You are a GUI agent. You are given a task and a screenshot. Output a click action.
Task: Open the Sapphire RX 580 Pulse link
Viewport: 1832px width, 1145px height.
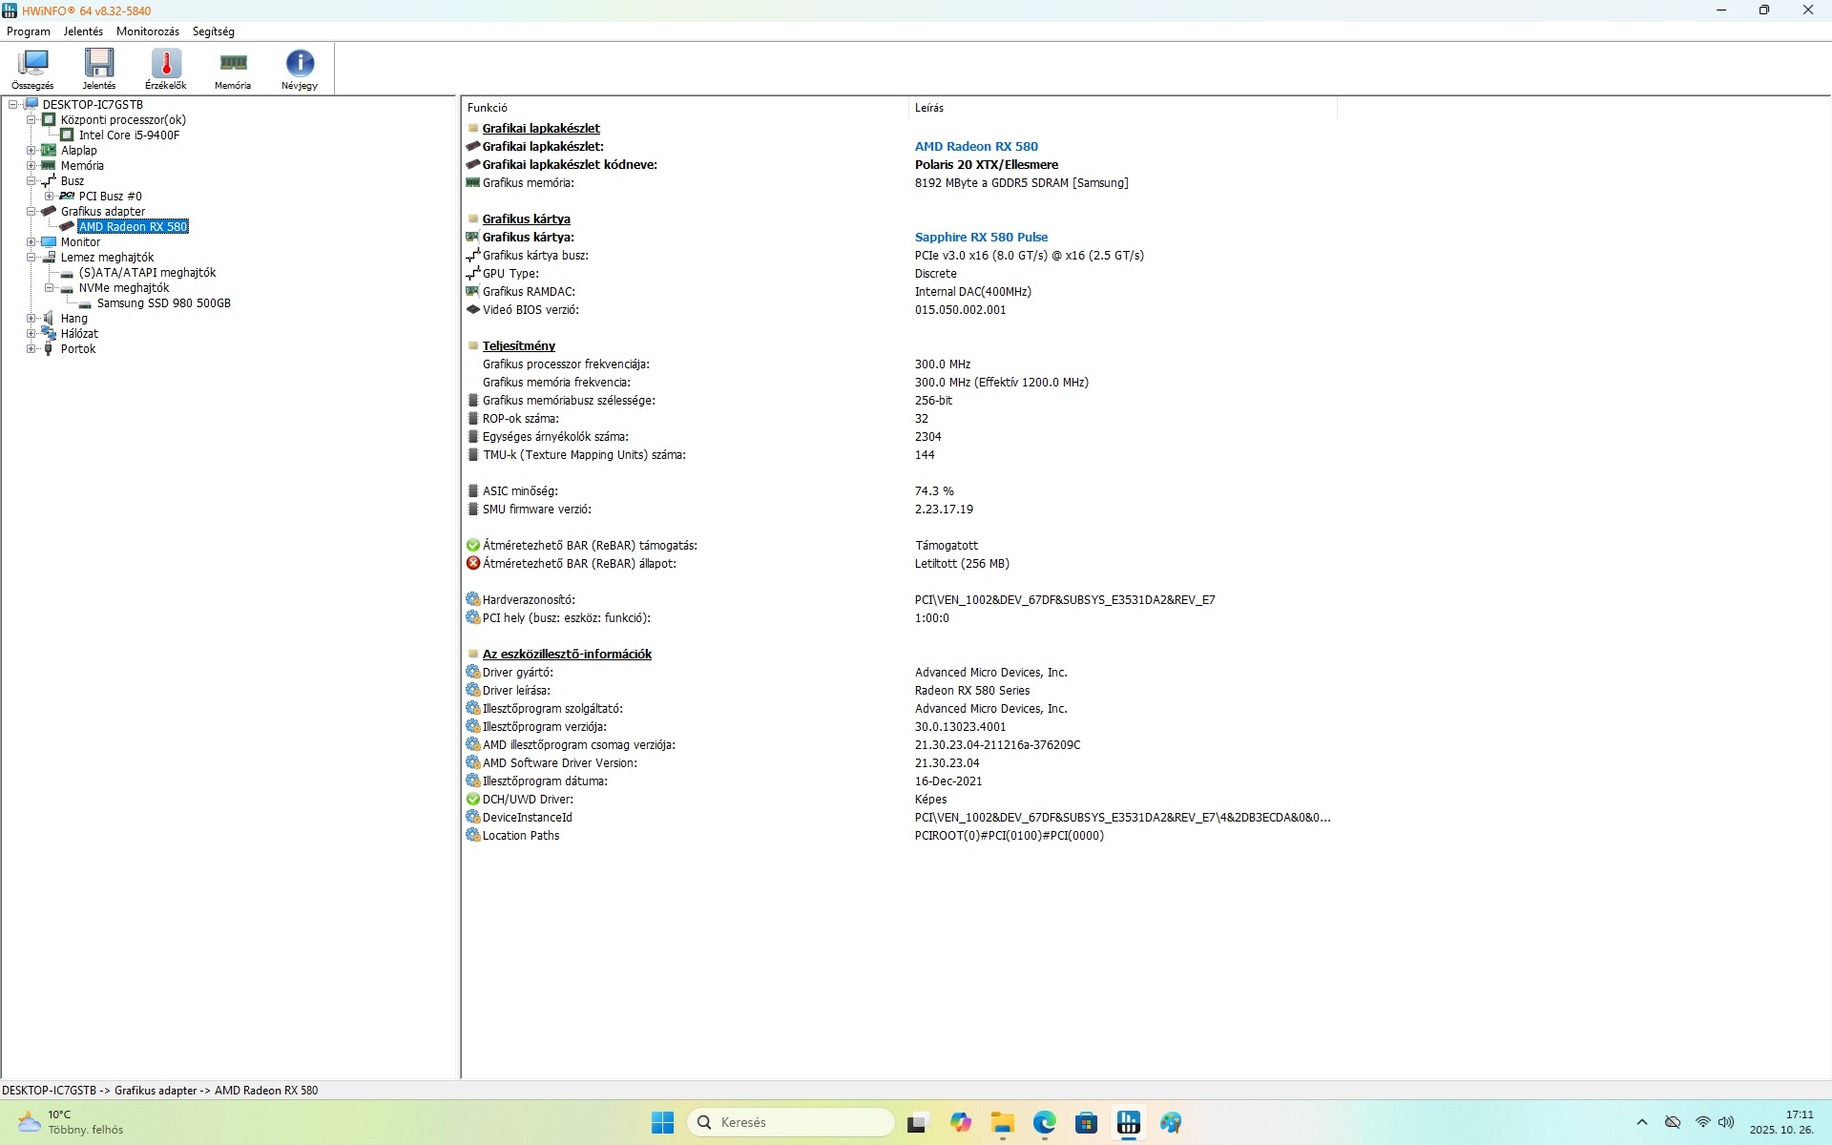click(981, 238)
